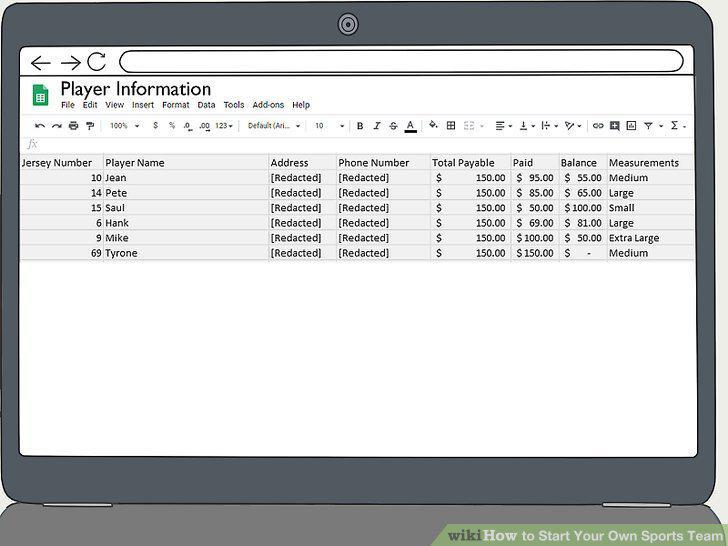Open the fill color bucket icon
The height and width of the screenshot is (546, 728).
click(433, 124)
